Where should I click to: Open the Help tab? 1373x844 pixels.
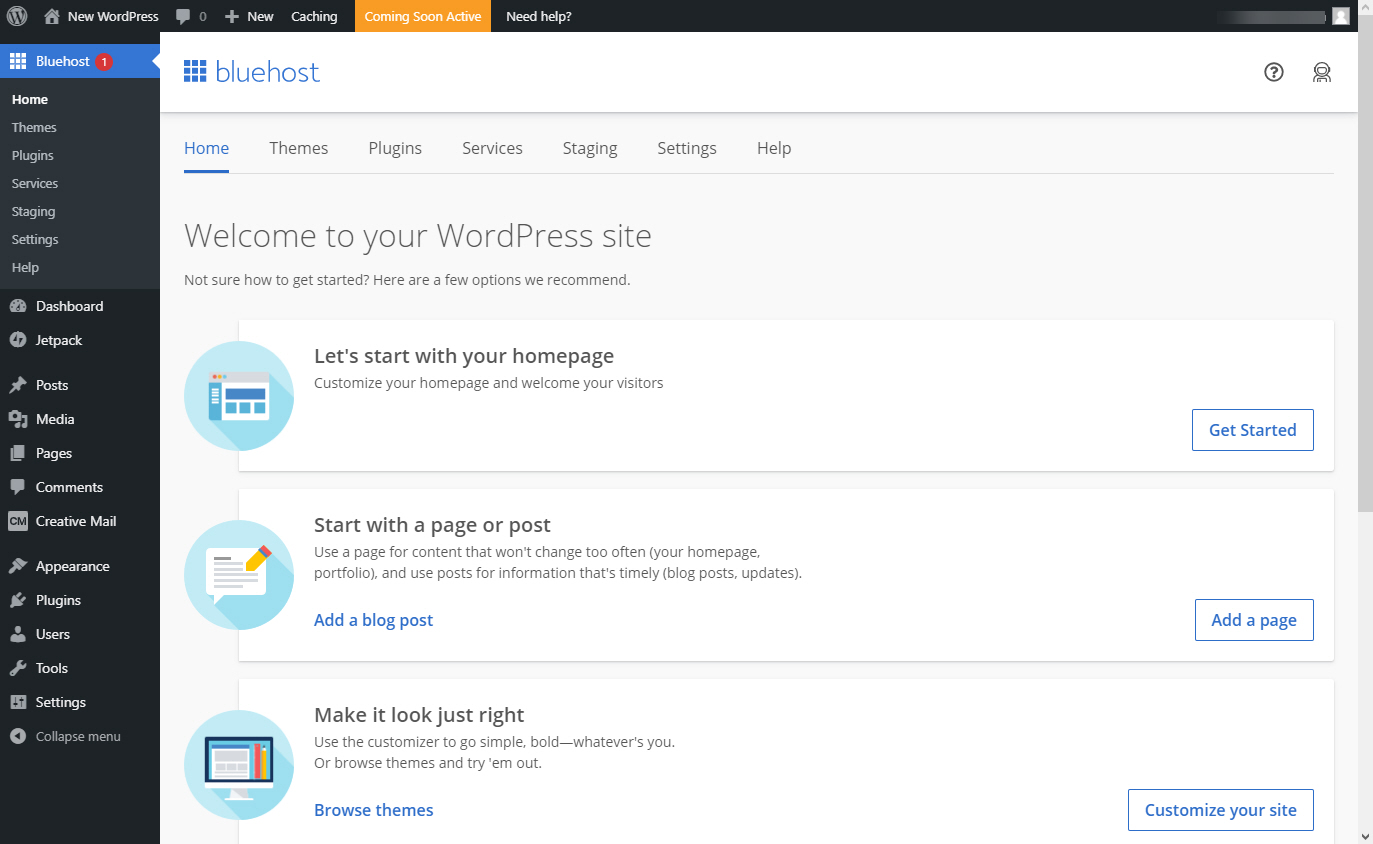[x=774, y=148]
